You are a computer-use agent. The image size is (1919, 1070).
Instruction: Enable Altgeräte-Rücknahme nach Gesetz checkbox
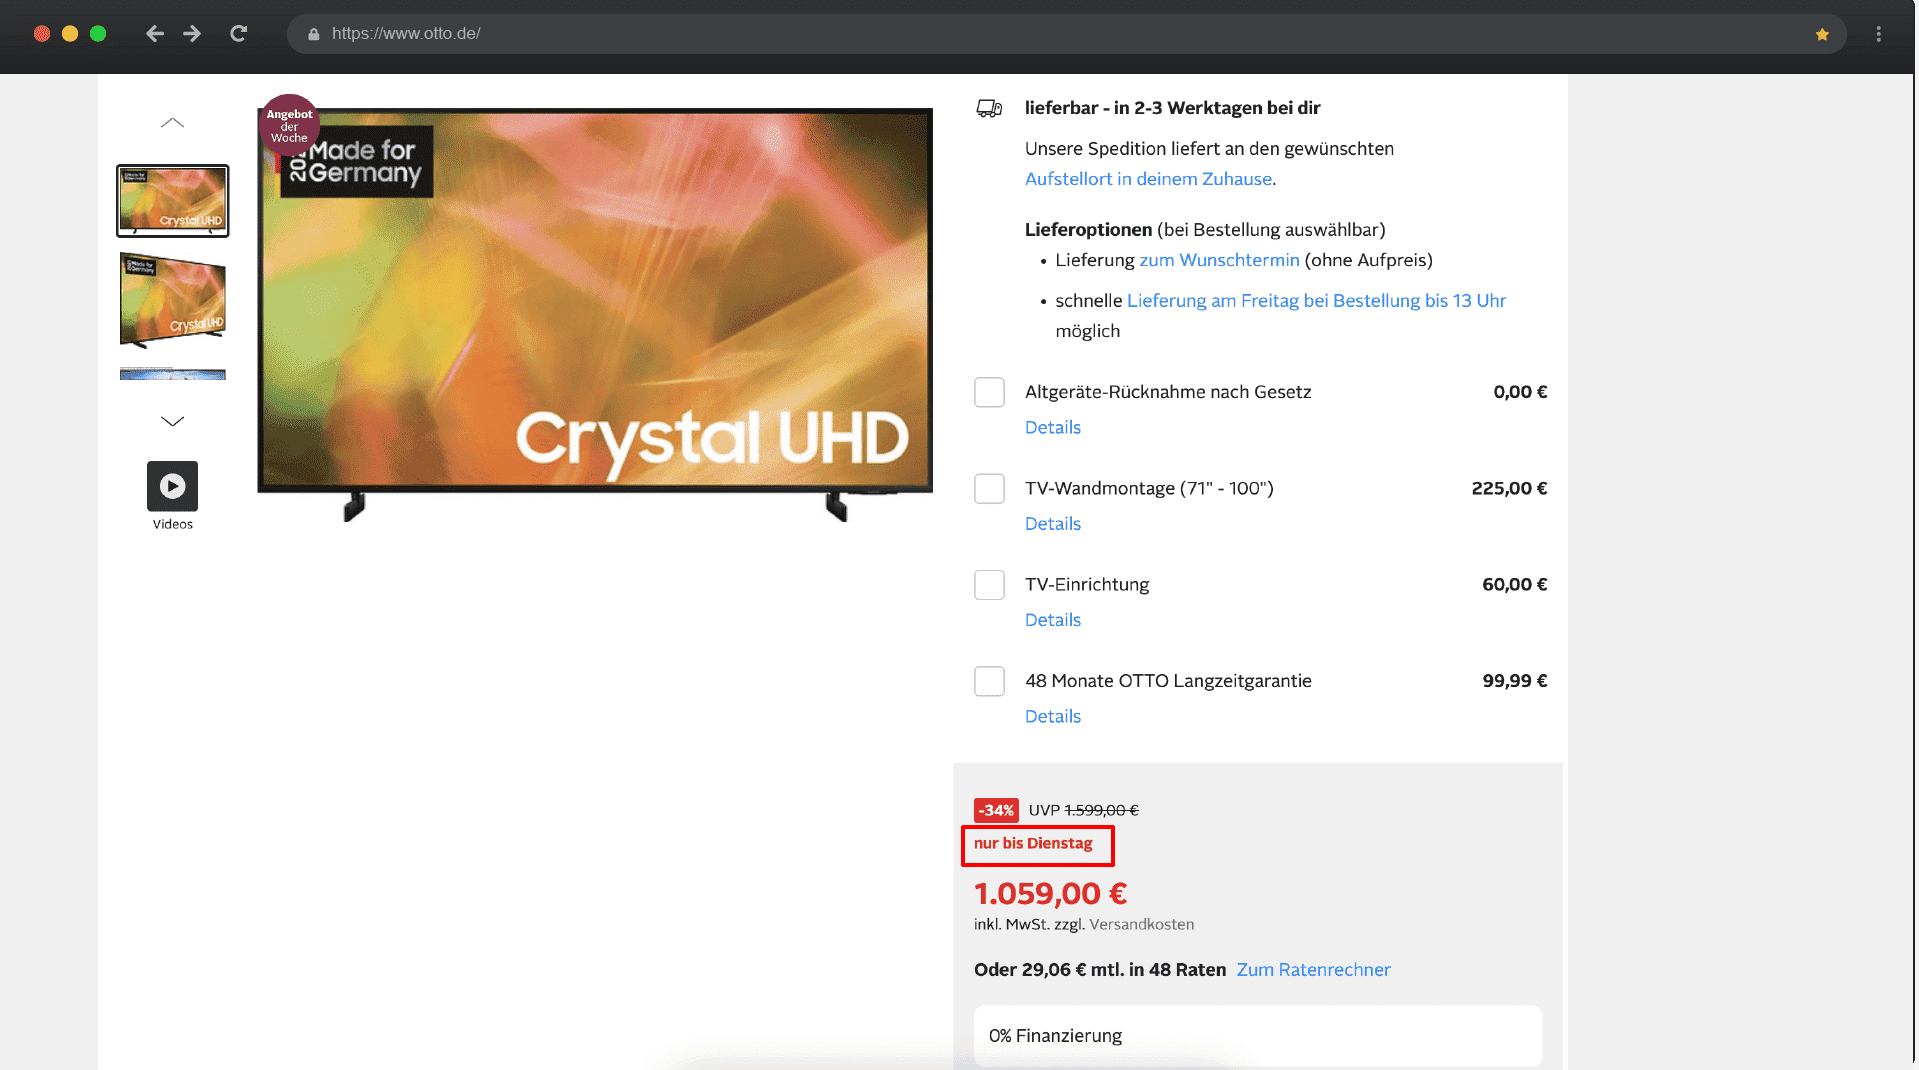989,392
